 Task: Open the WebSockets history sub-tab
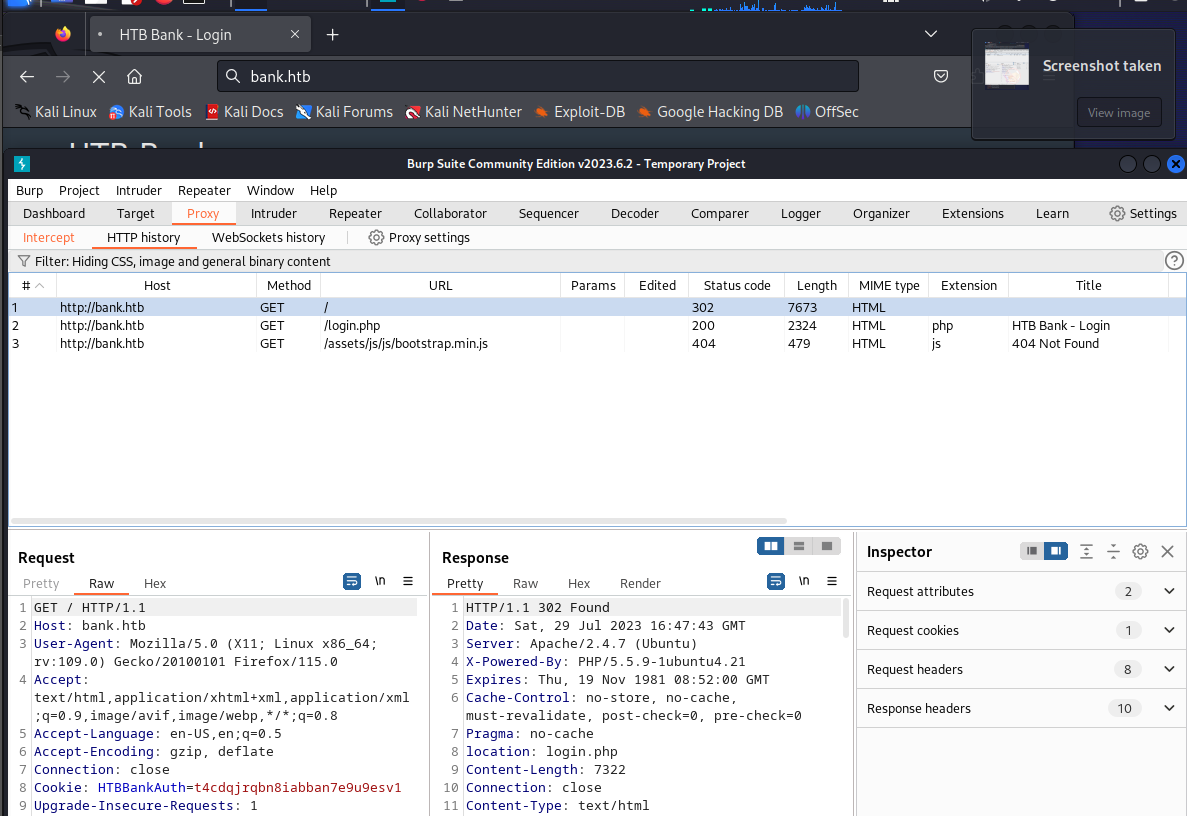click(x=269, y=238)
